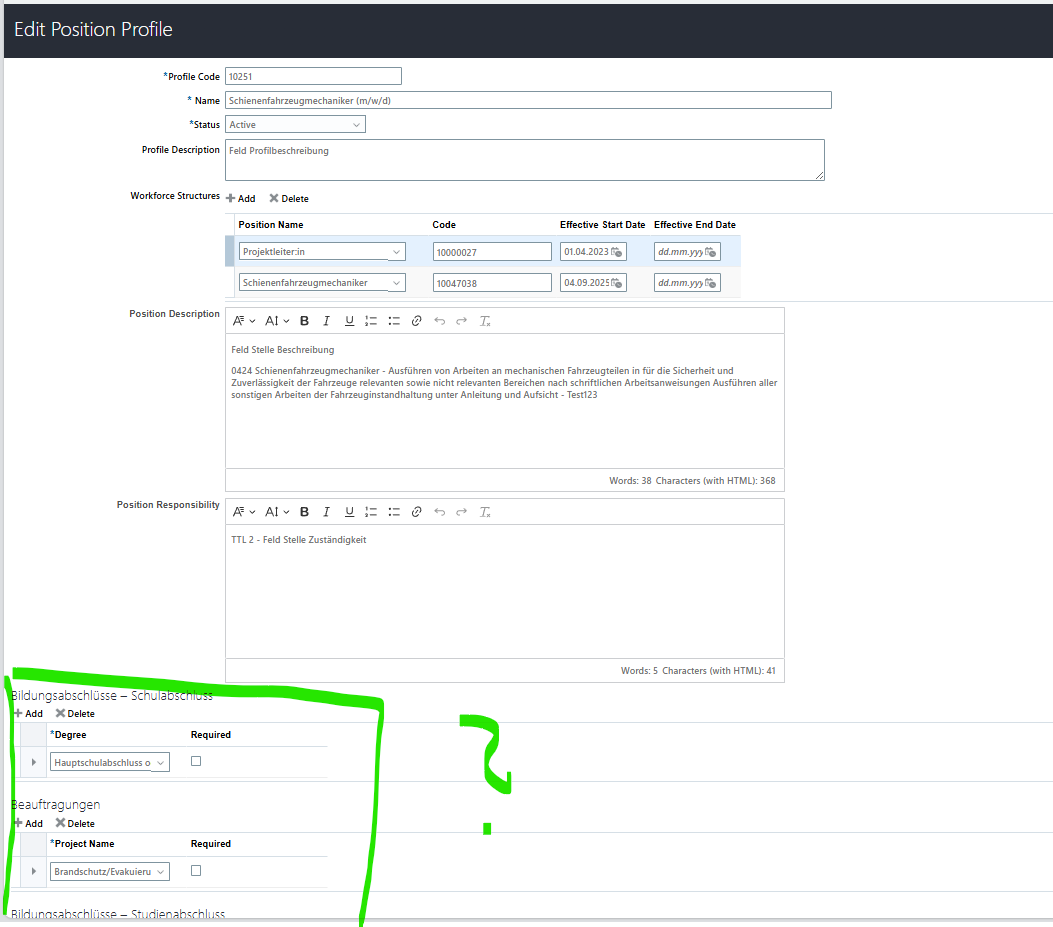Open Hauptschulabschluss degree dropdown

pos(110,762)
